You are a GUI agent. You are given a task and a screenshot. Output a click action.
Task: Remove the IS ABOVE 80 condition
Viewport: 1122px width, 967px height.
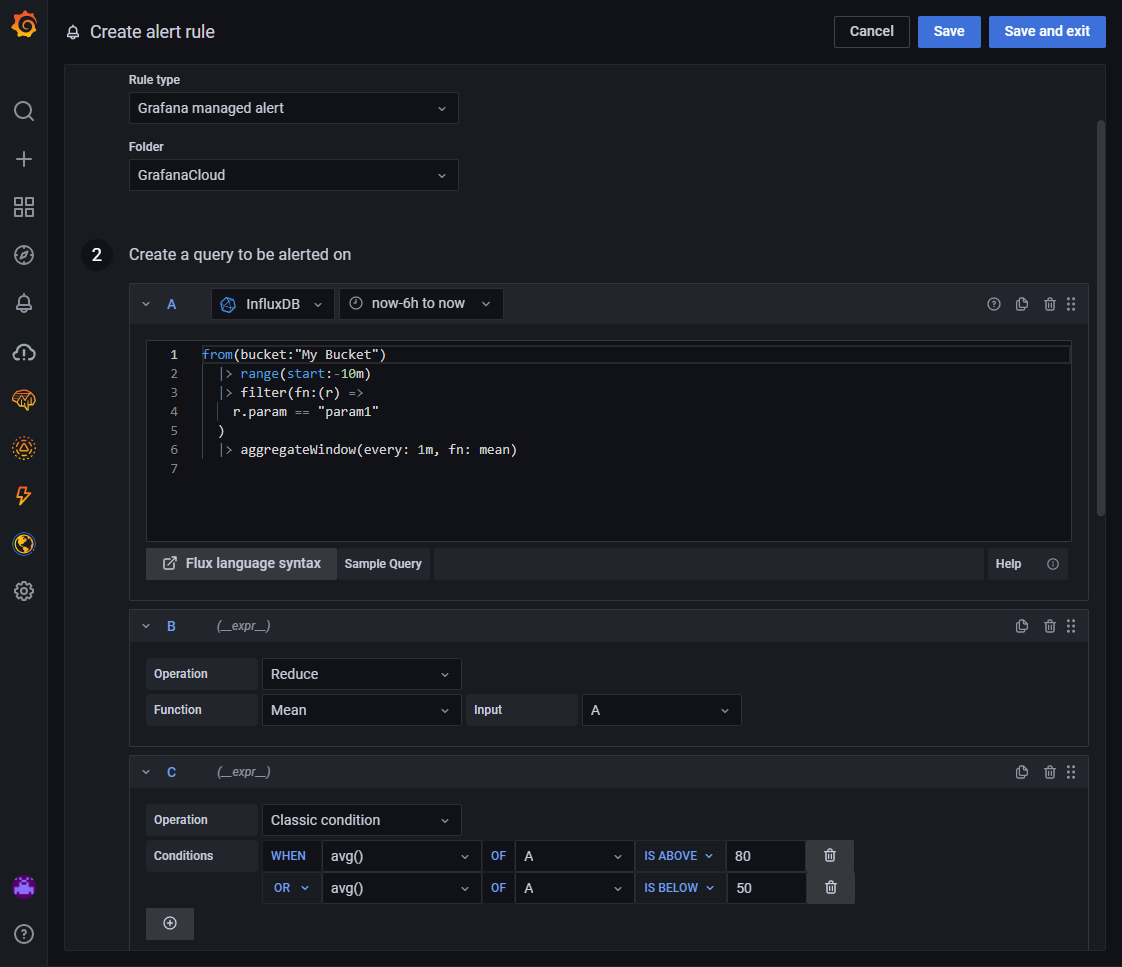click(x=830, y=856)
